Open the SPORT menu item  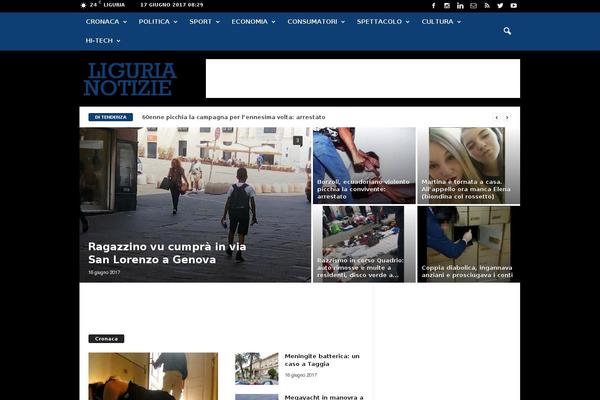point(201,22)
